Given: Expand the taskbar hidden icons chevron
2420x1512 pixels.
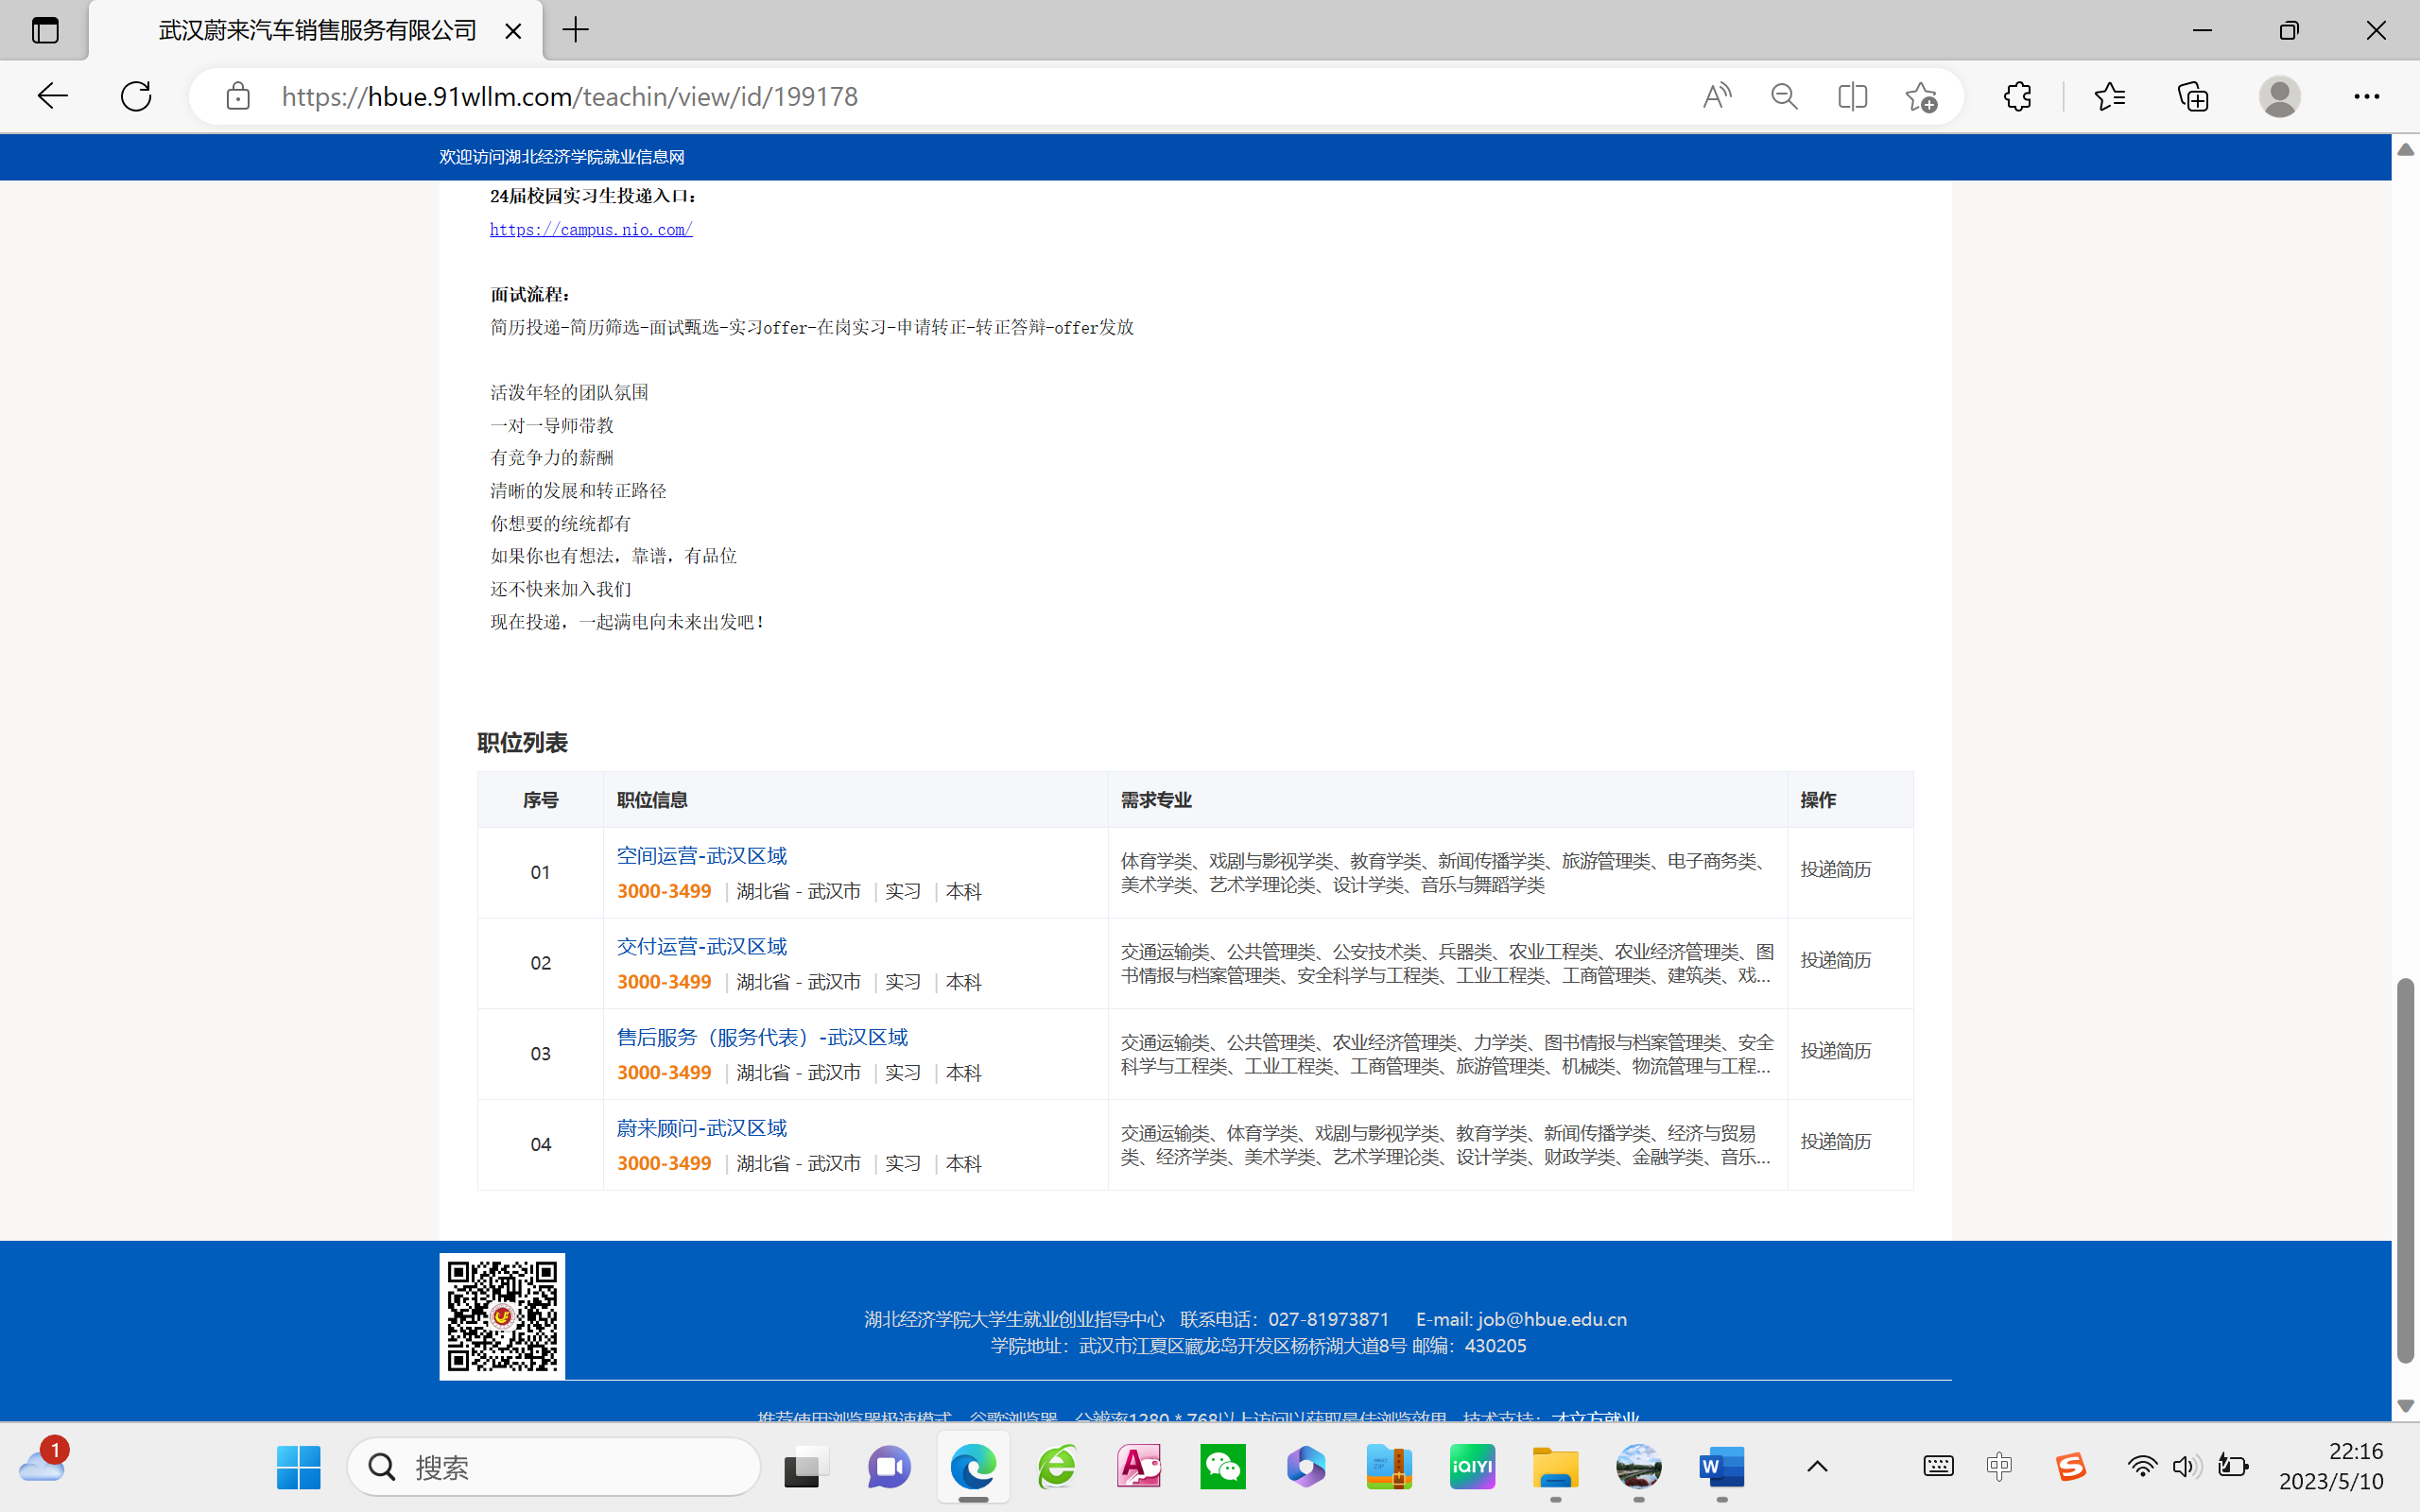Looking at the screenshot, I should click(1817, 1467).
